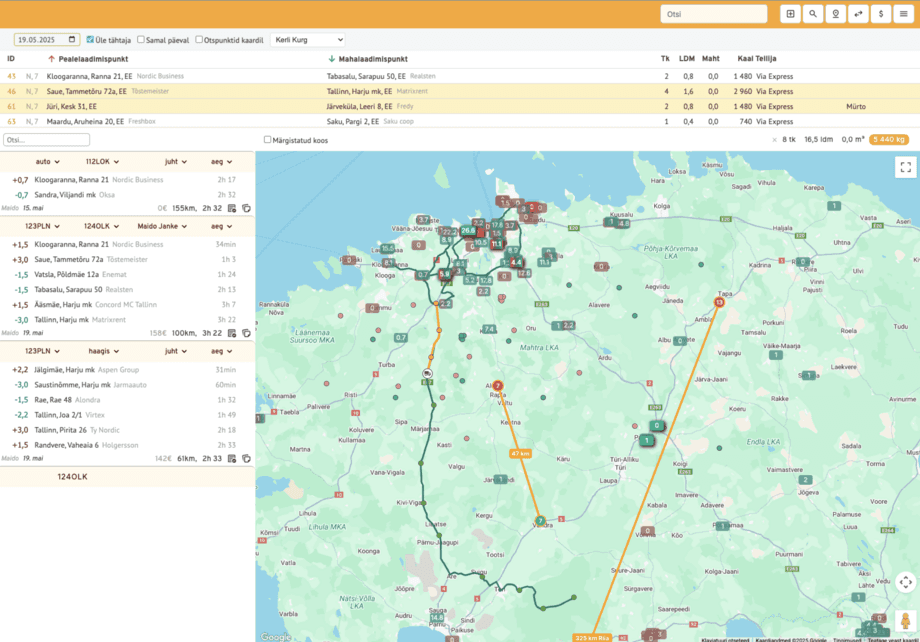Click the map recenter crosshair icon
This screenshot has width=920, height=642.
(905, 582)
